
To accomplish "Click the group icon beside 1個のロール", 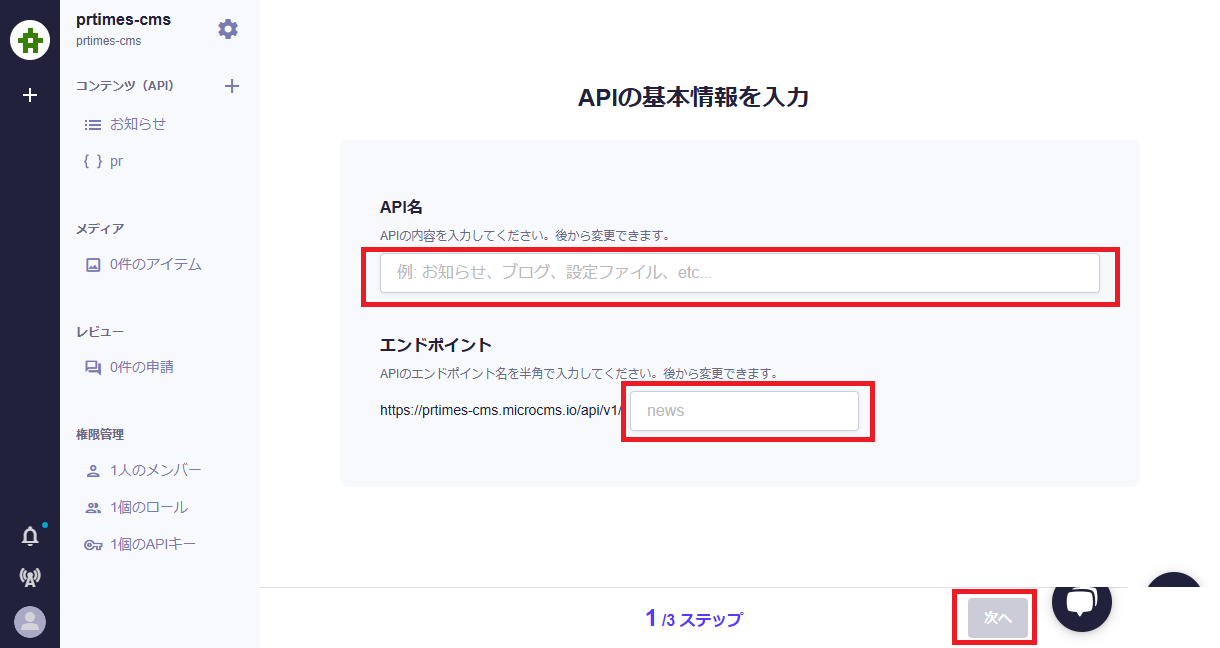I will (x=93, y=508).
